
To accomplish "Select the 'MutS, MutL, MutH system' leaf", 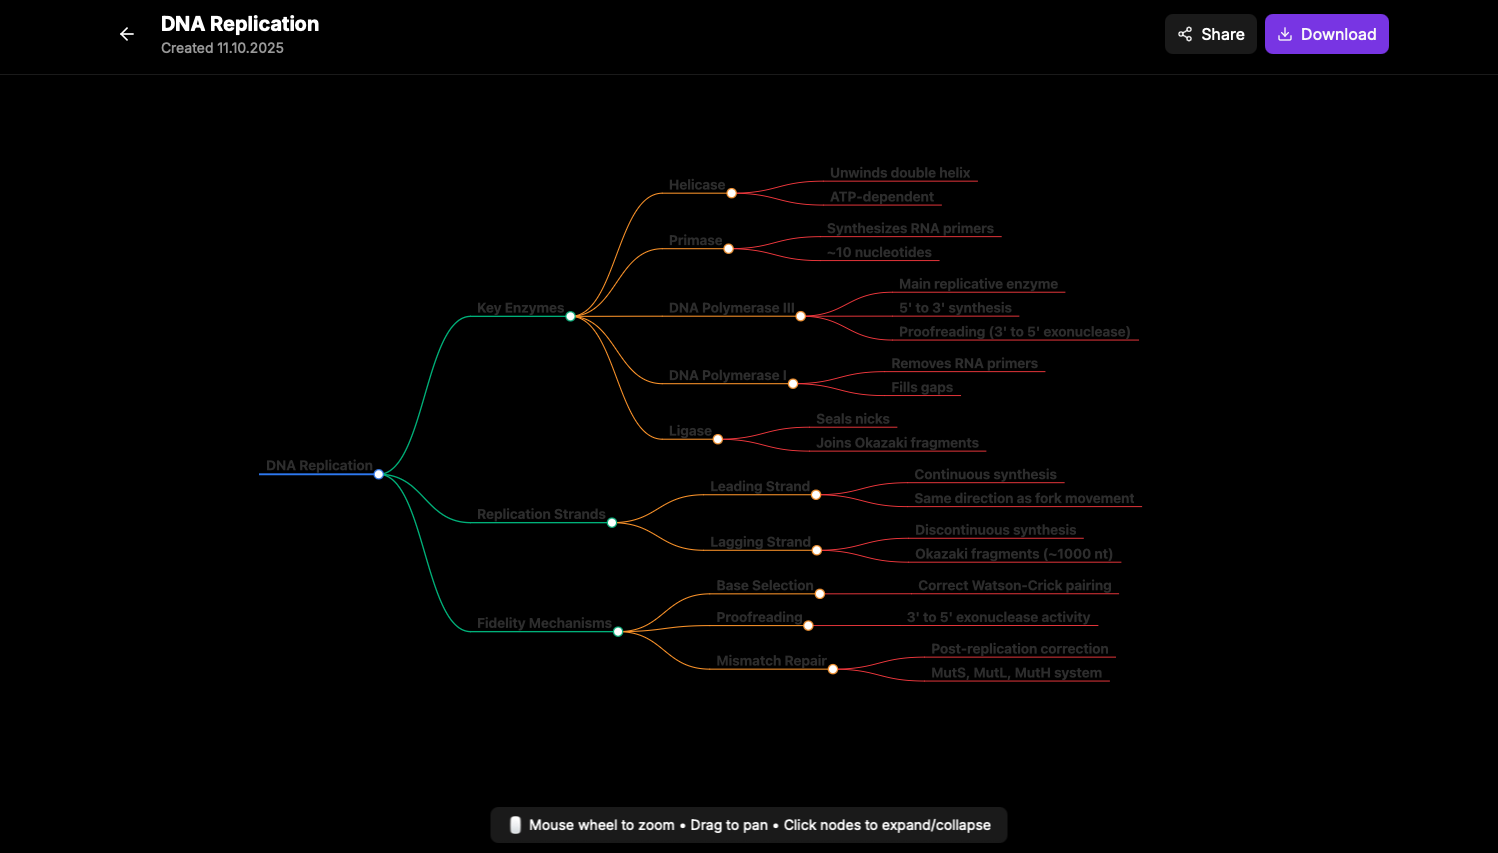I will tap(1016, 673).
